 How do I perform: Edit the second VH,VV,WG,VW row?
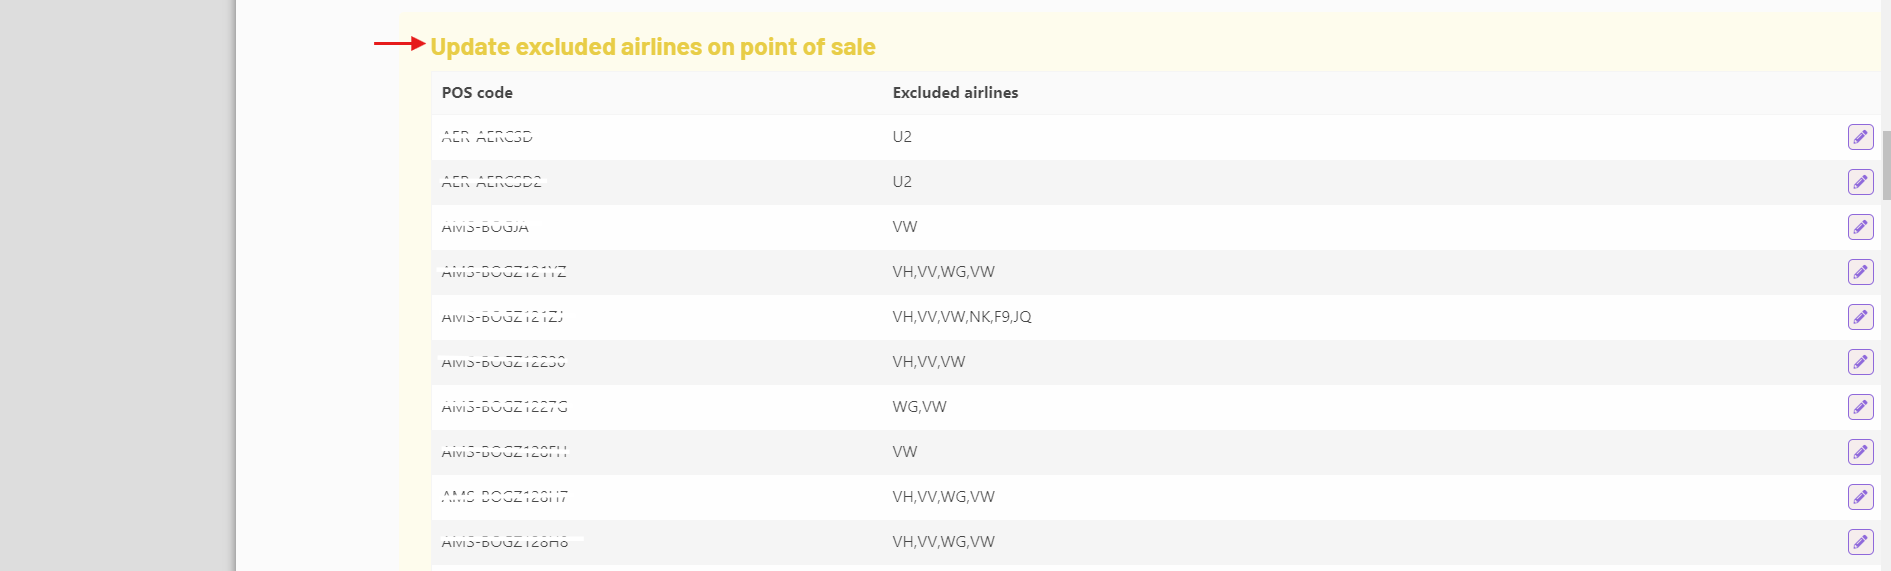point(1860,497)
